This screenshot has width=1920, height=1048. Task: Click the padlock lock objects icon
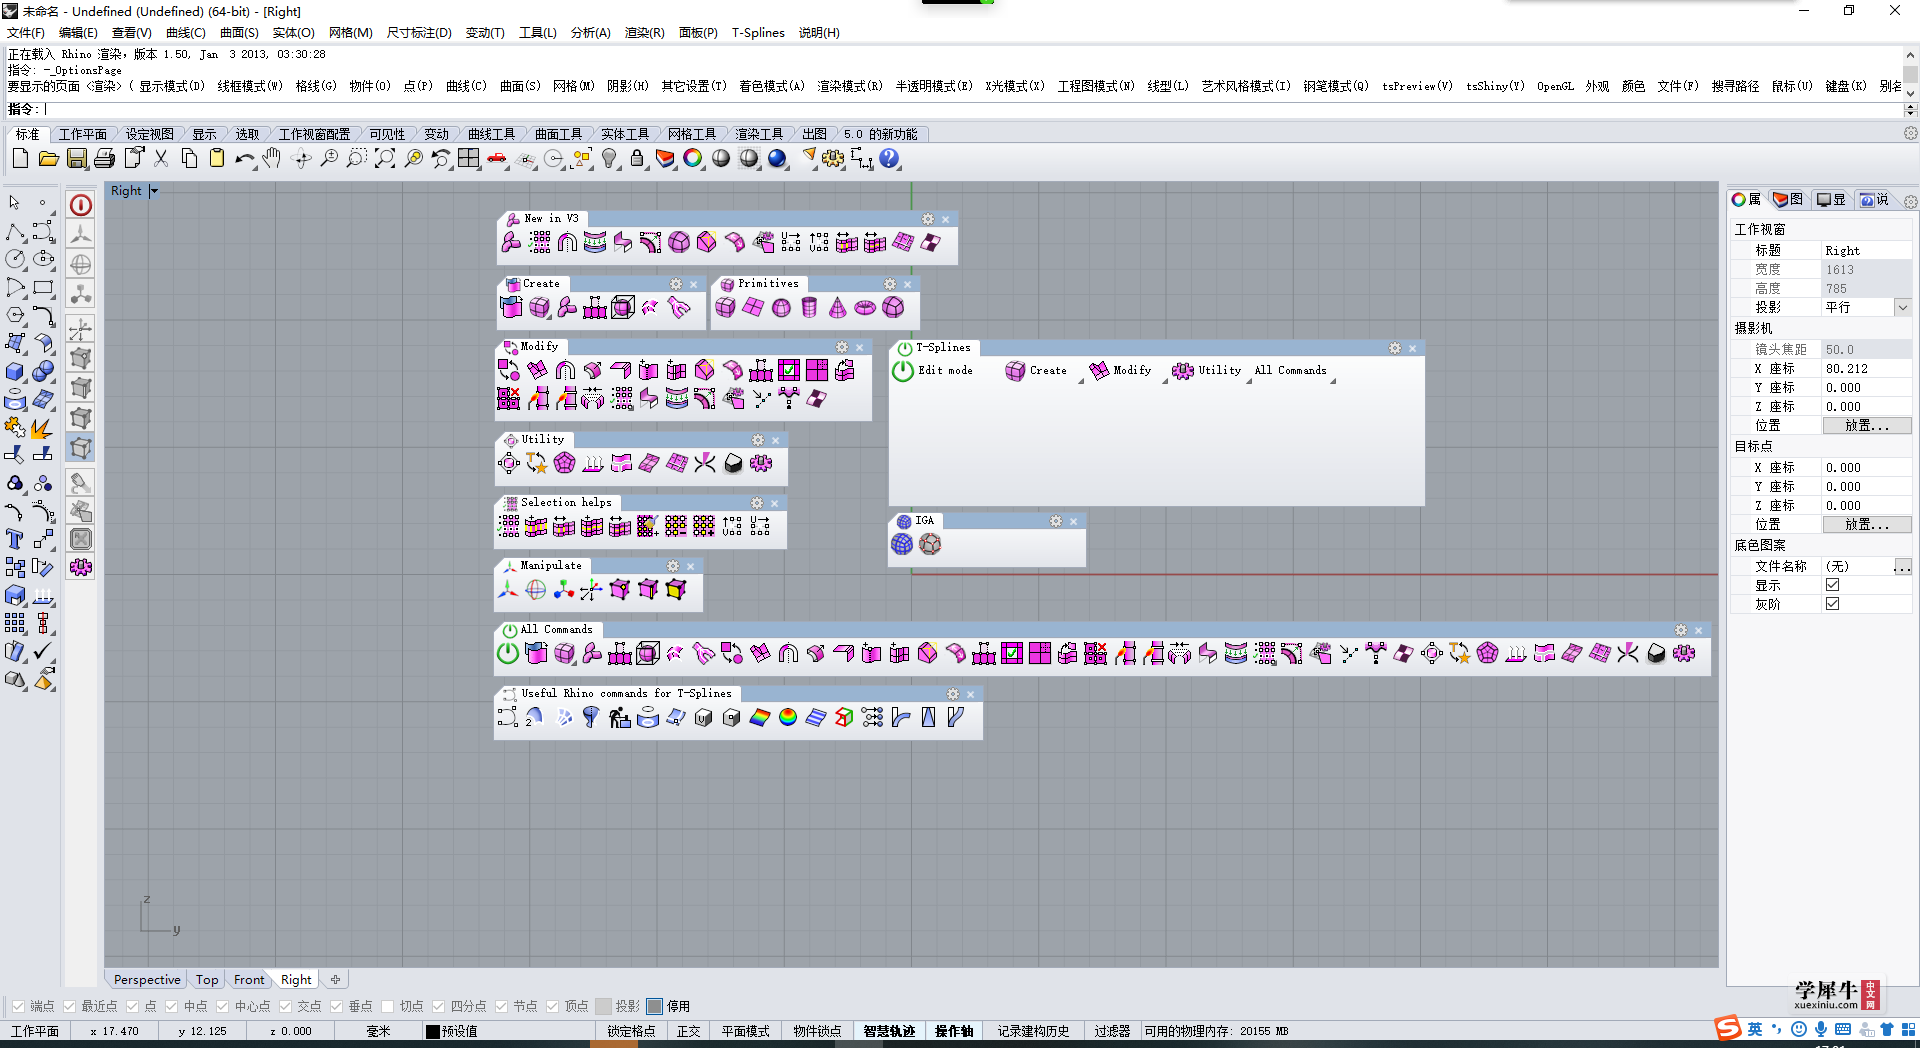(x=637, y=158)
